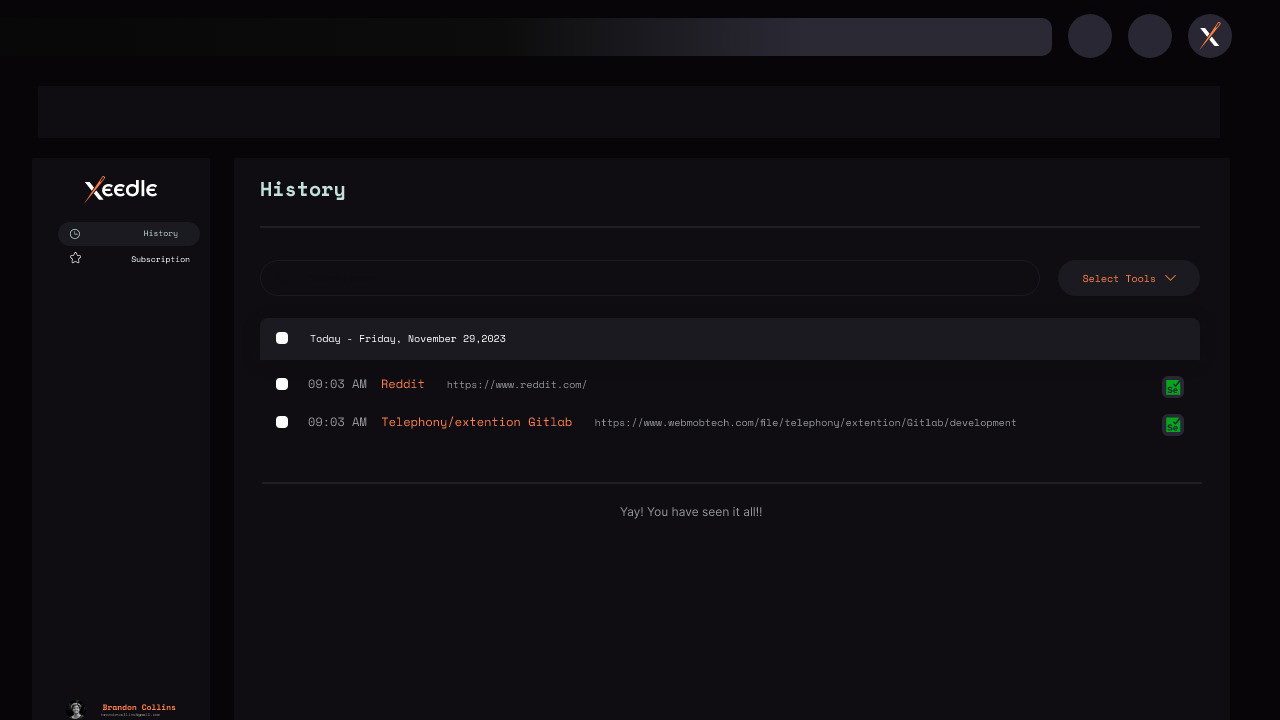
Task: Expand the Select Tools dropdown
Action: click(1129, 278)
